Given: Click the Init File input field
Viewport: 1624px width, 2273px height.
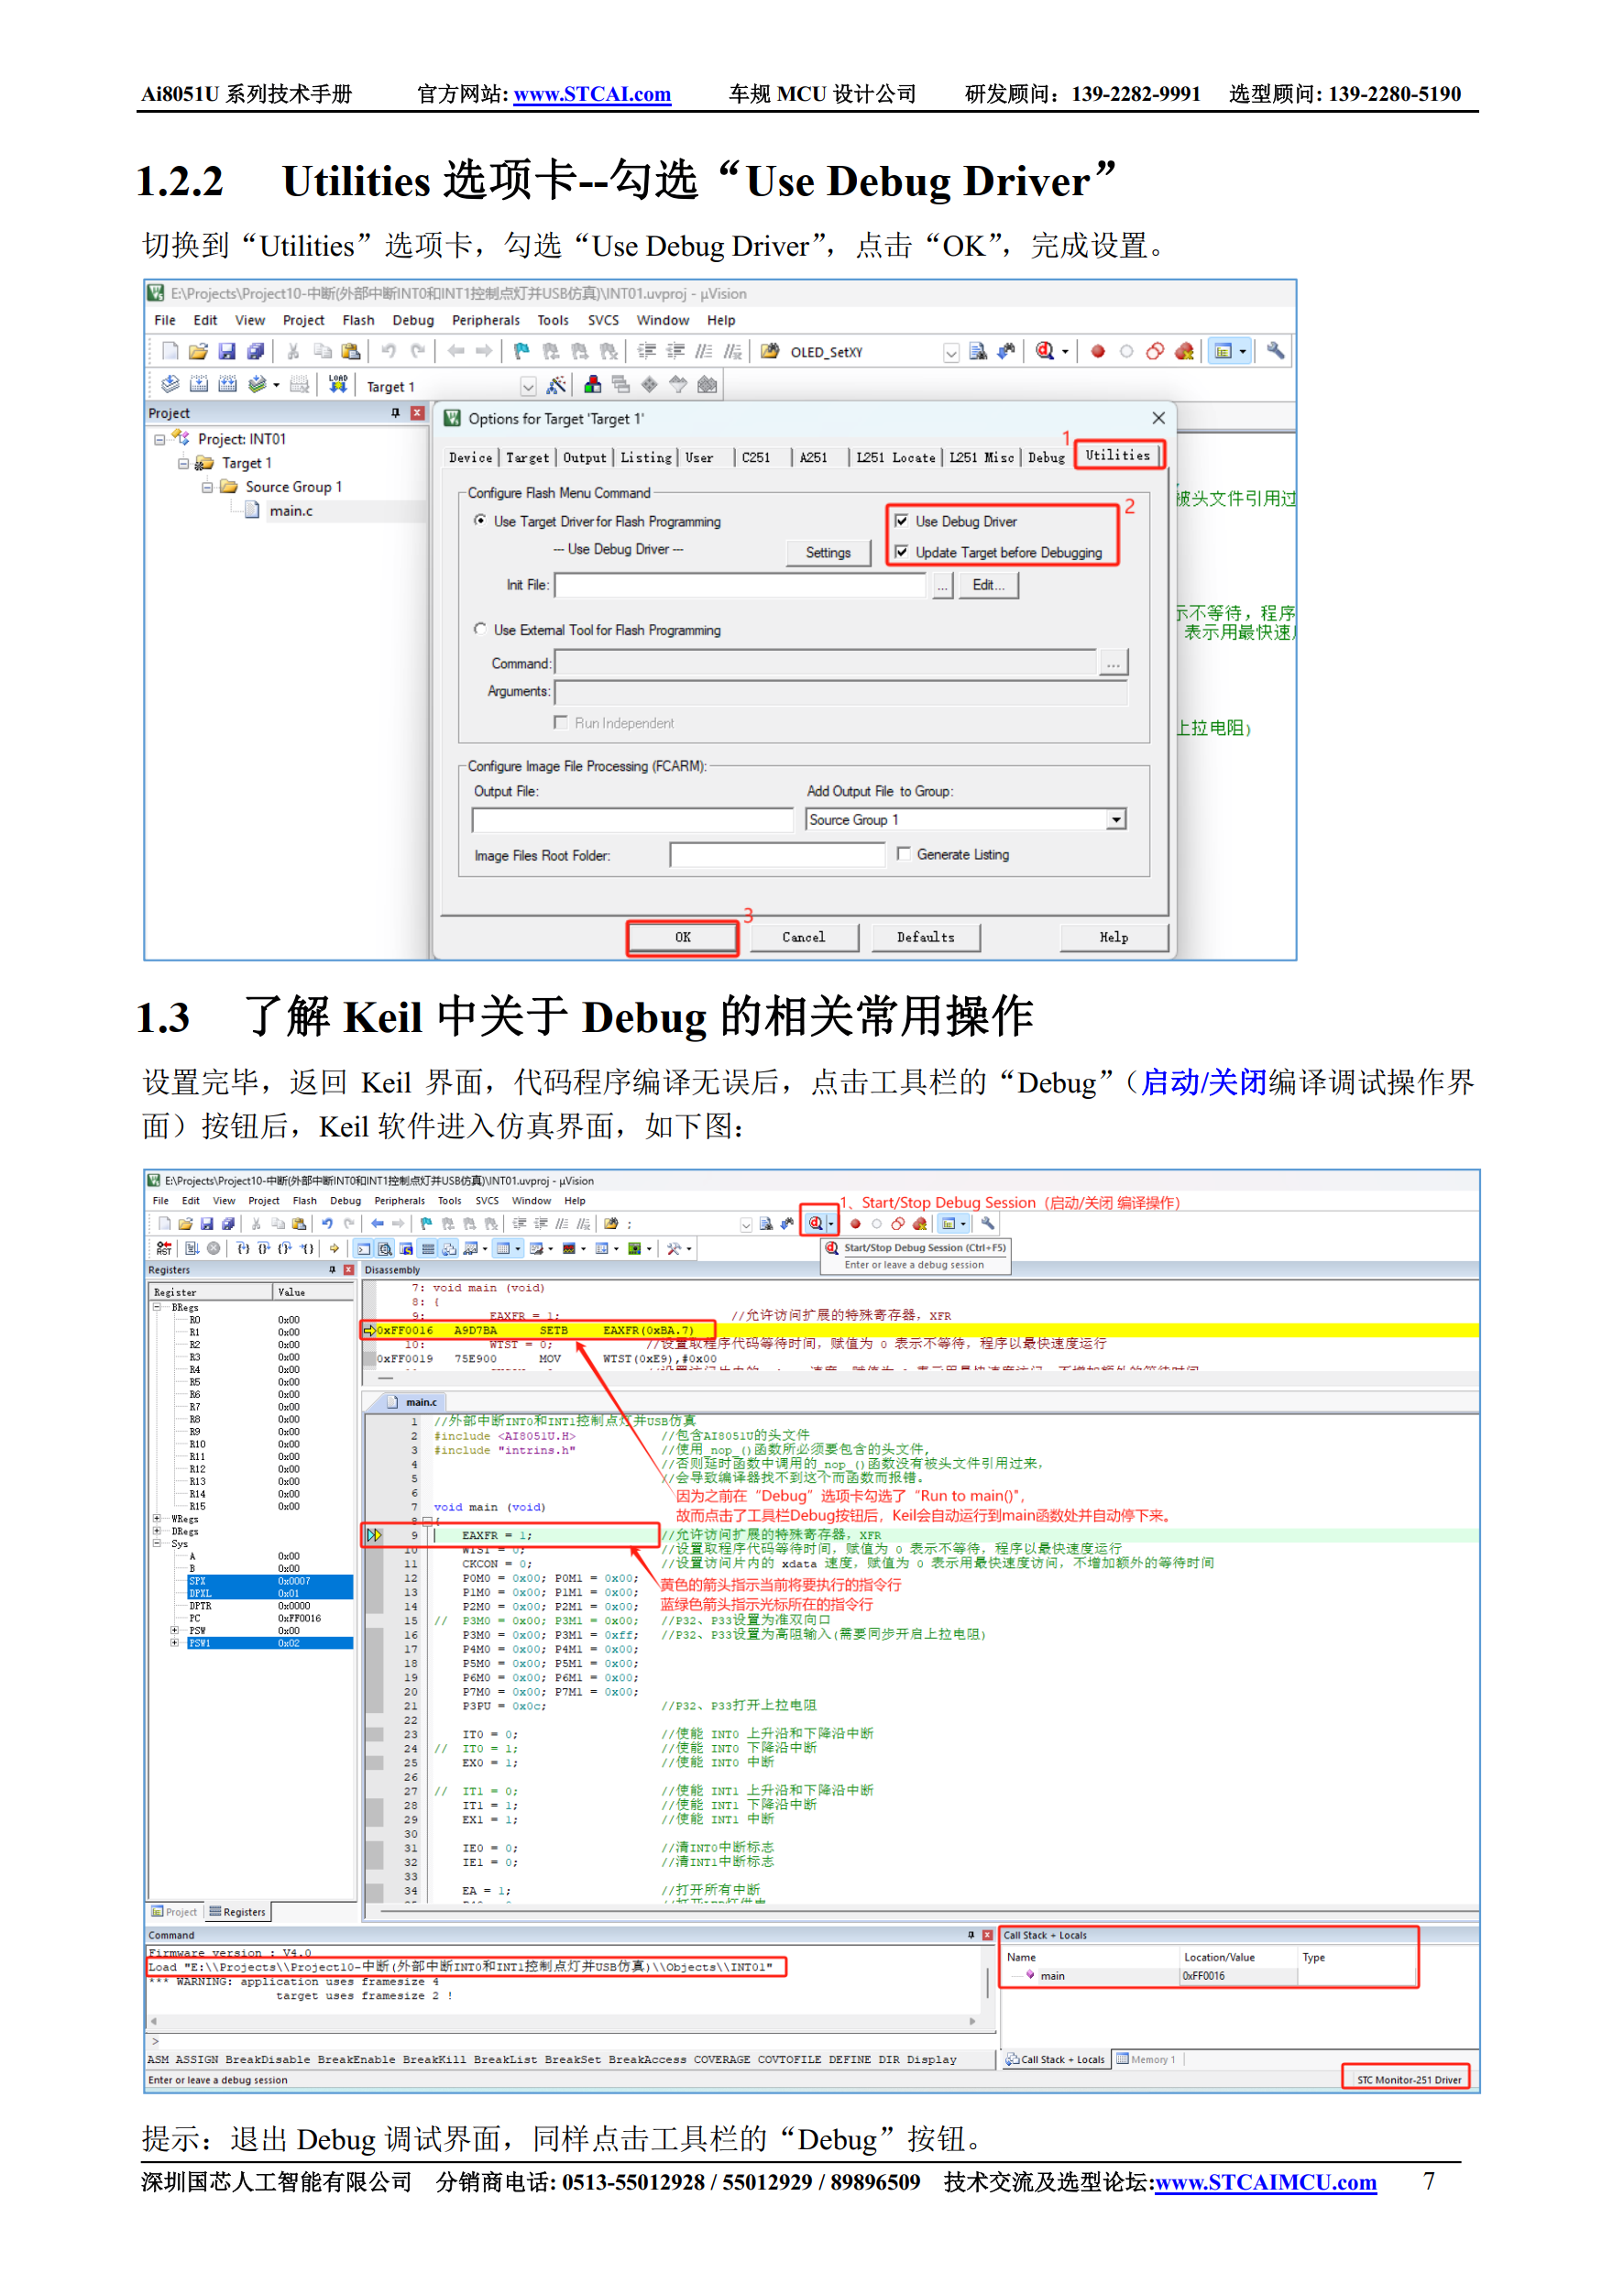Looking at the screenshot, I should click(741, 585).
